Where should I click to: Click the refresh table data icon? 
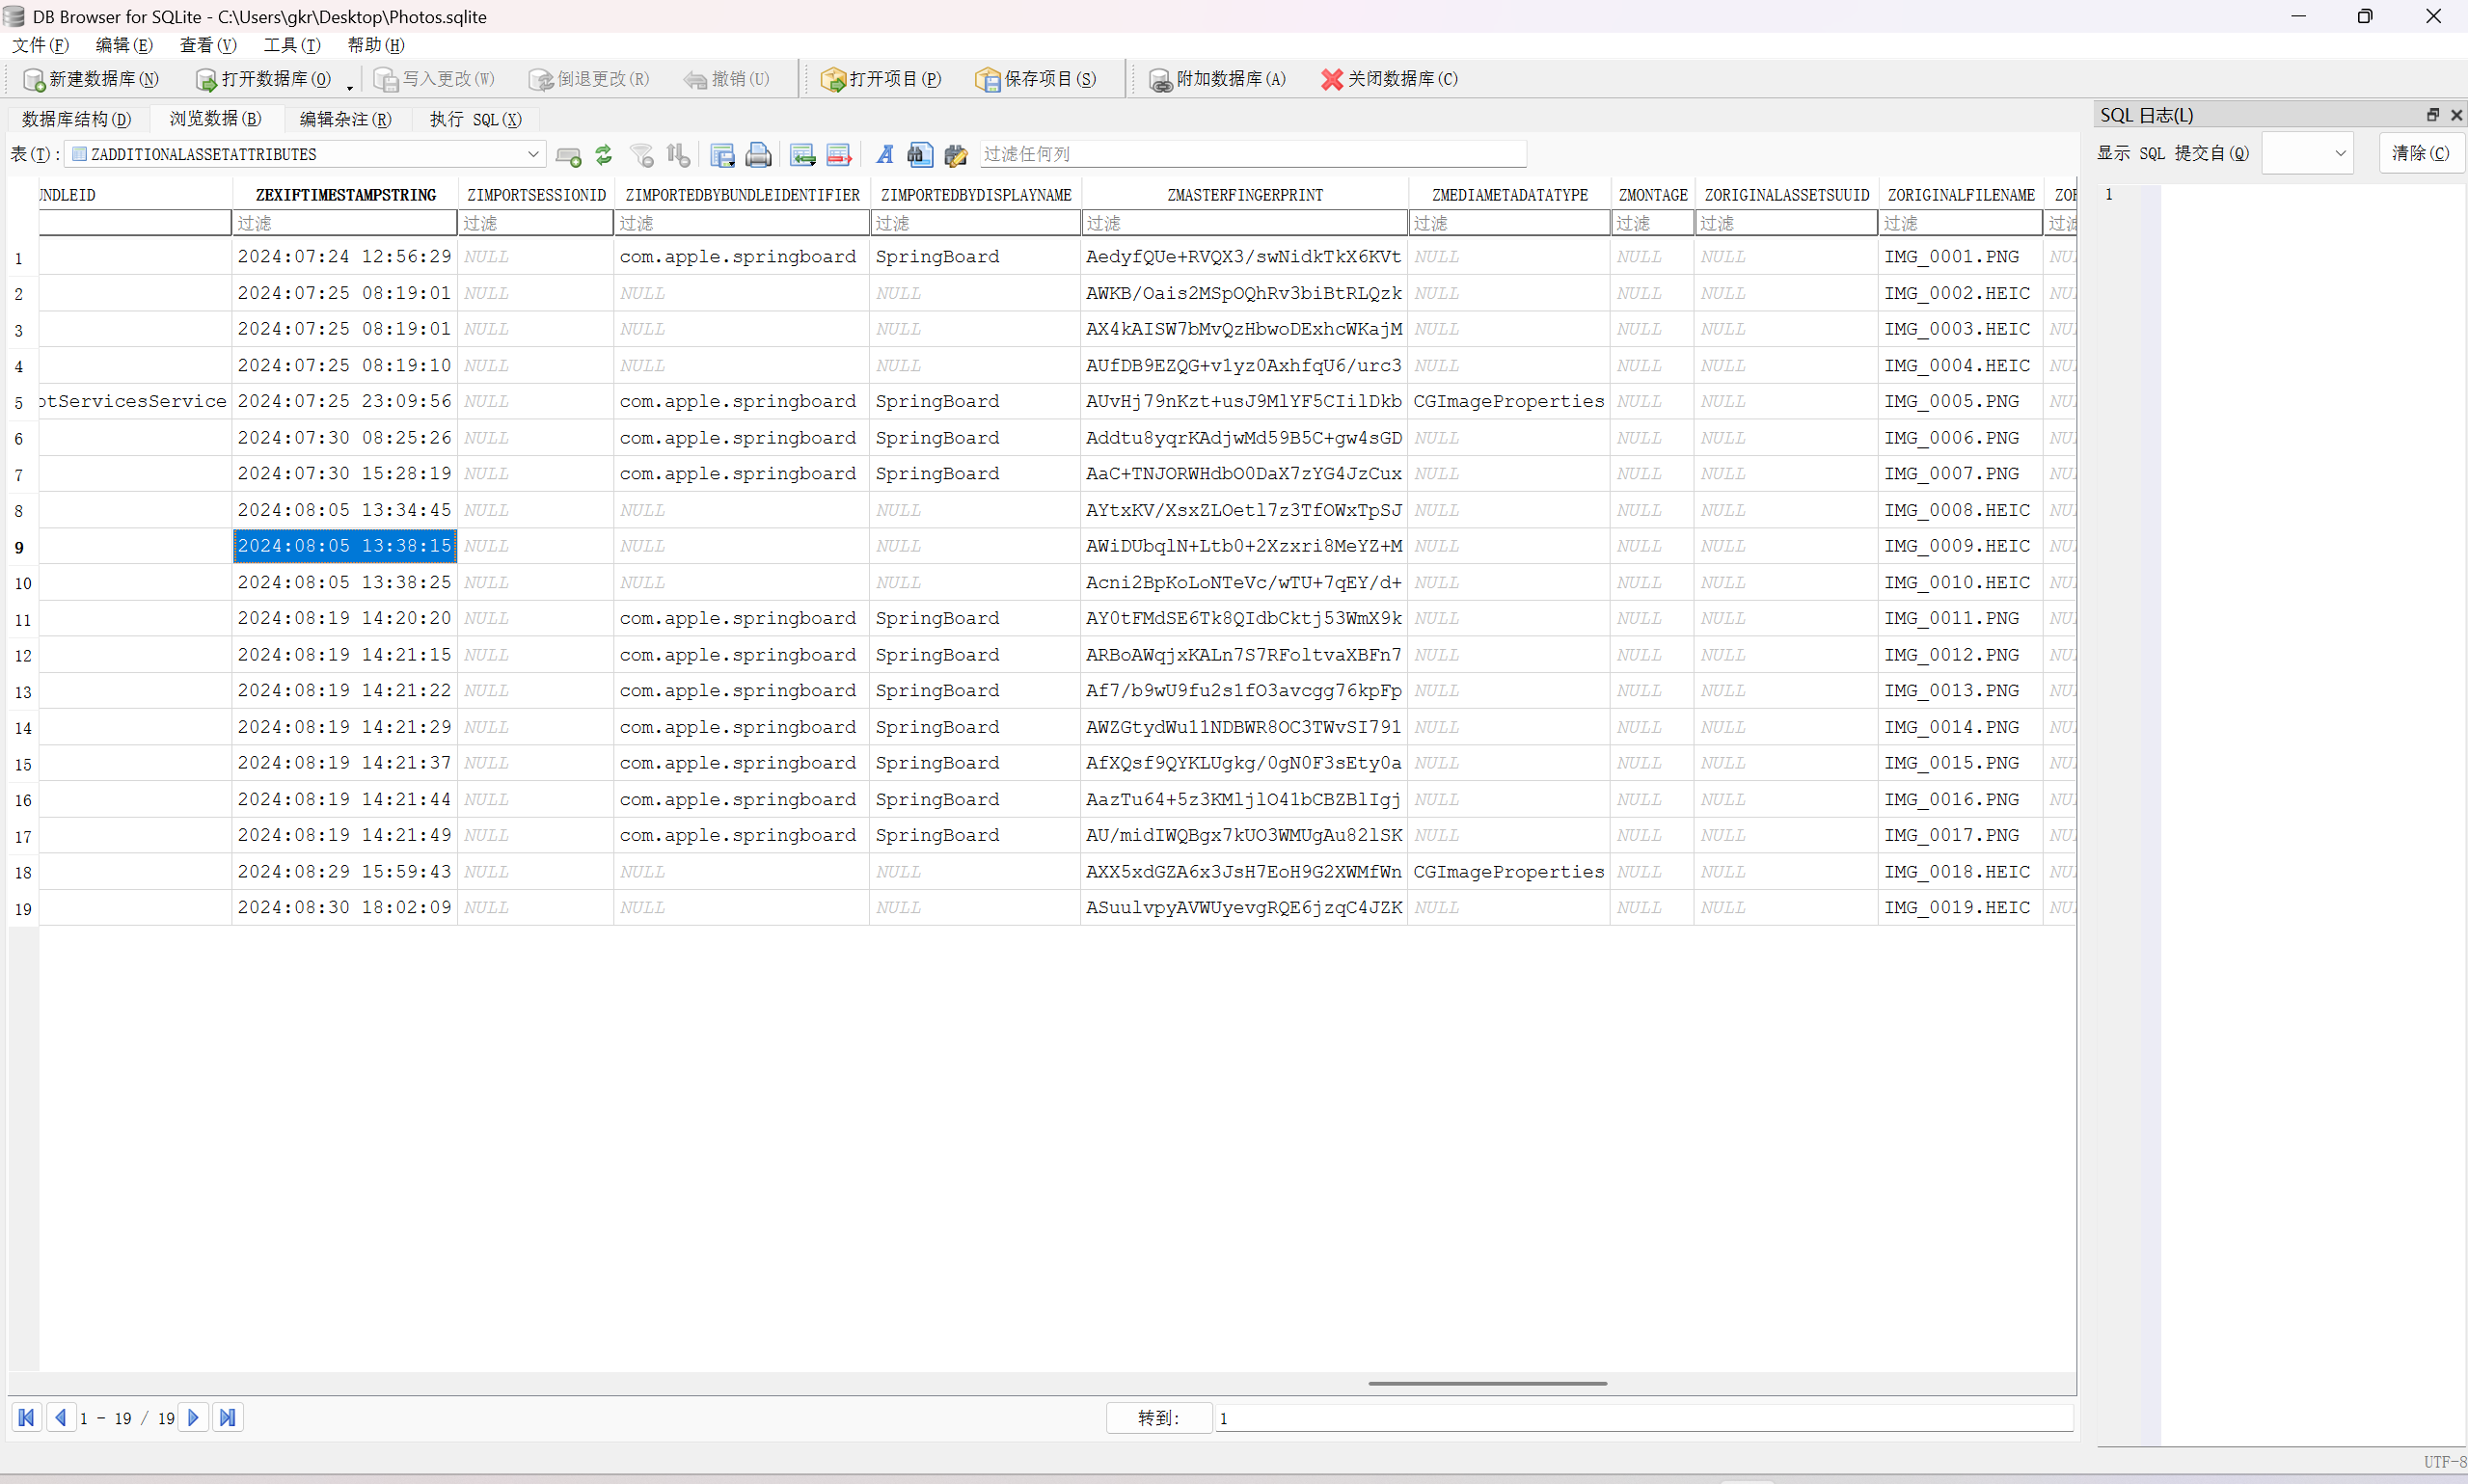click(x=604, y=154)
